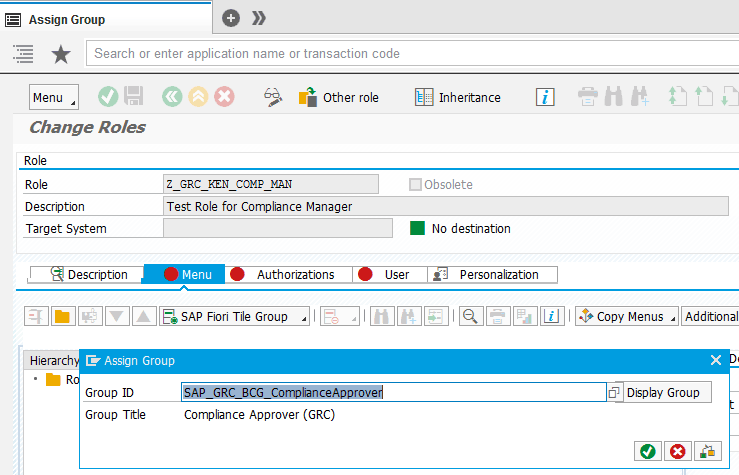This screenshot has height=475, width=739.
Task: Click the red Cancel icon in dialog
Action: pyautogui.click(x=677, y=451)
